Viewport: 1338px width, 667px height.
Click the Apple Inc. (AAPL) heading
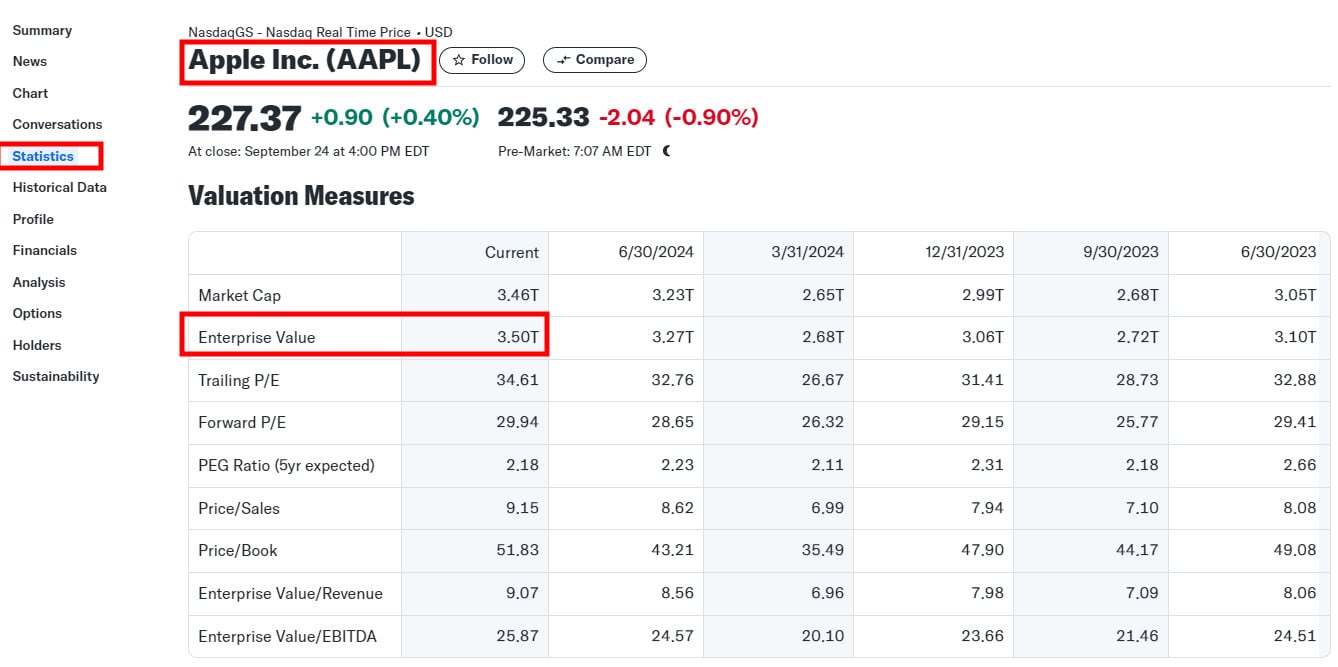tap(305, 60)
